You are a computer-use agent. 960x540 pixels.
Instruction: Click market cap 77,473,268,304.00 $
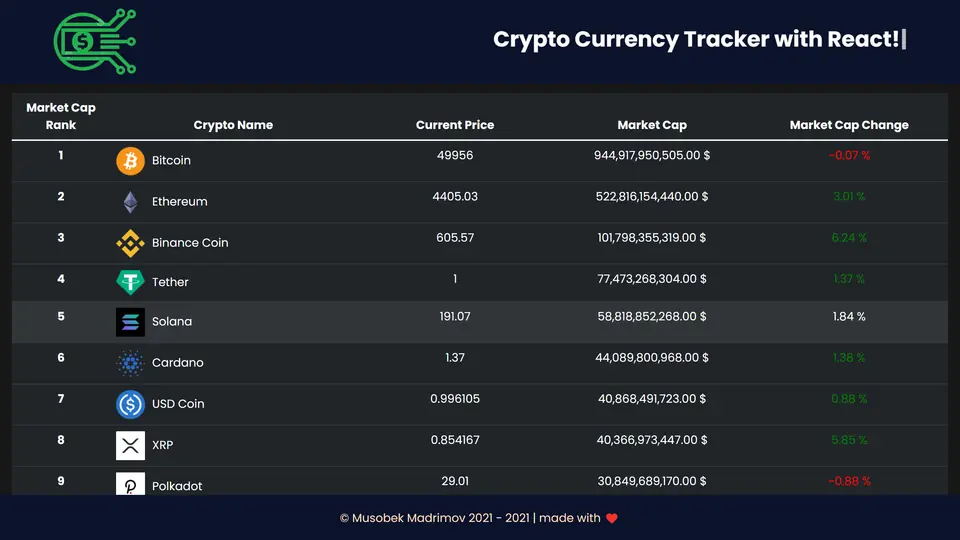pos(652,279)
